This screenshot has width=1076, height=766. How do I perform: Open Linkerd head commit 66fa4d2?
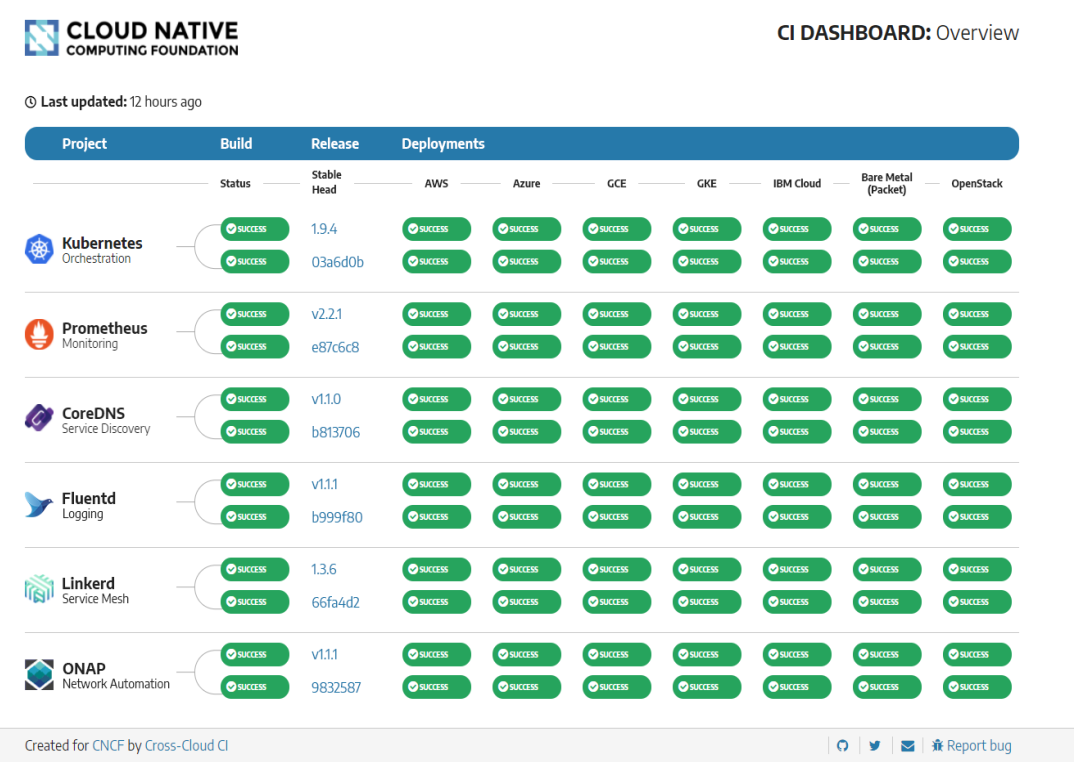tap(336, 603)
